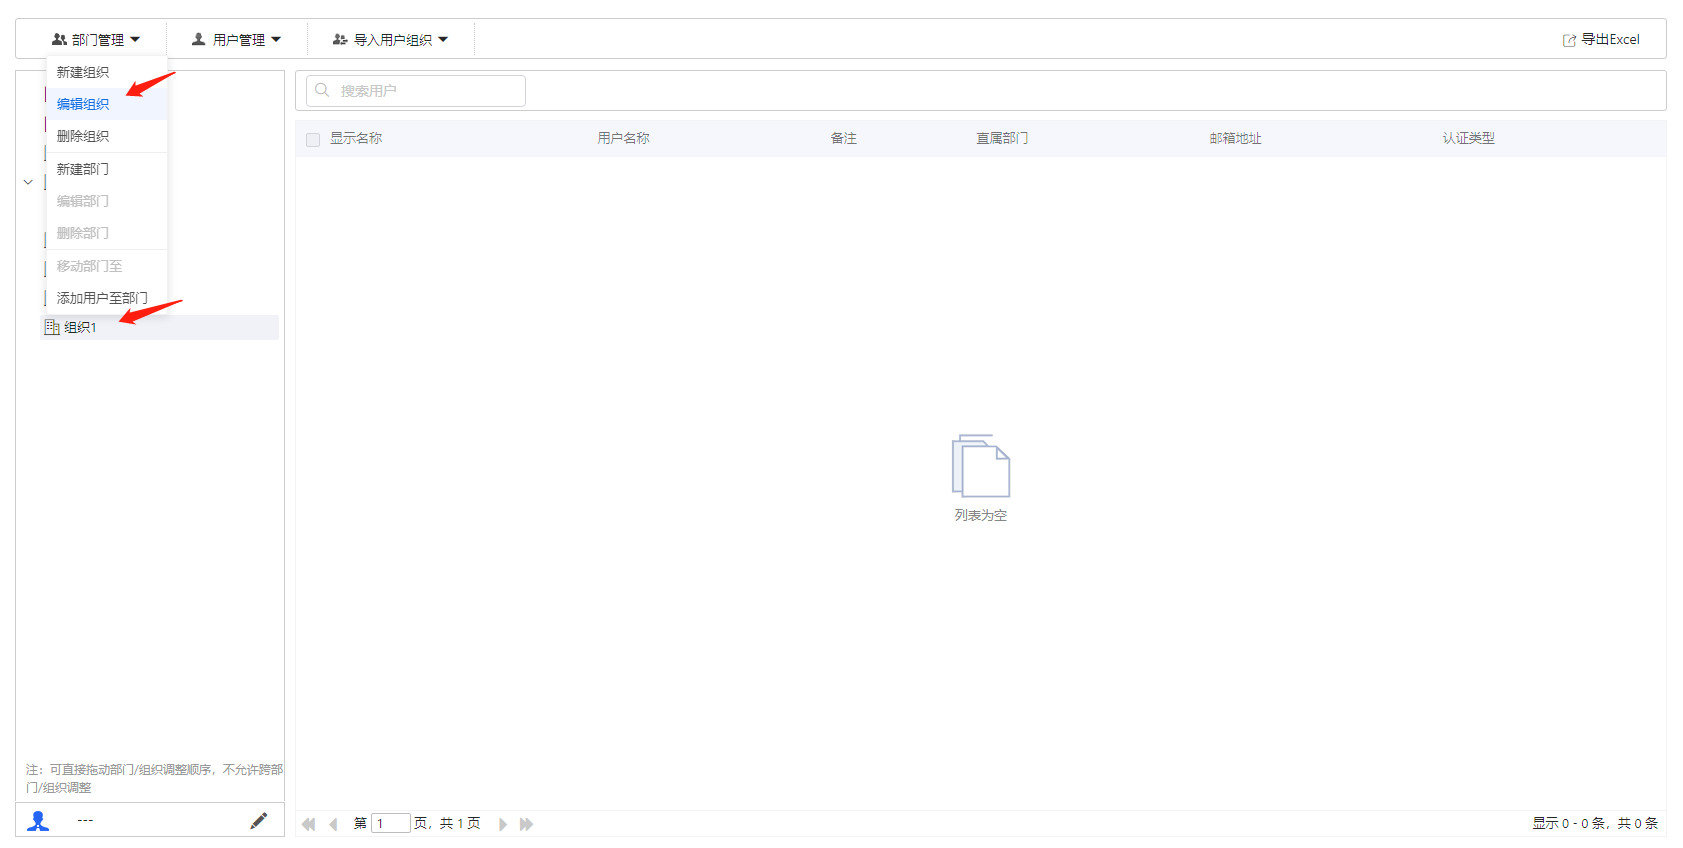Open the 用户管理 dropdown menu
Viewport: 1683px width, 848px height.
pos(237,40)
